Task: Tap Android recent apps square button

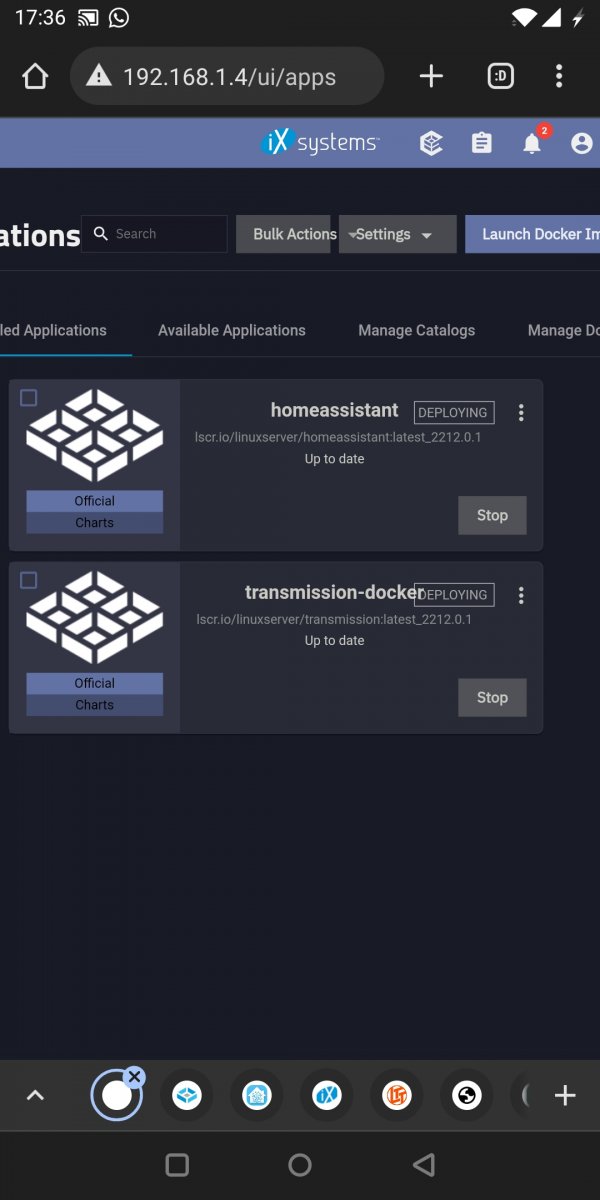Action: (177, 1165)
